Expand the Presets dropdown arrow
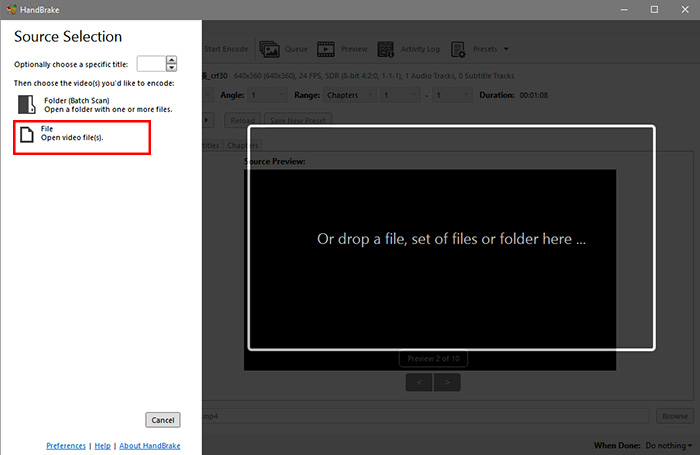The image size is (700, 455). coord(506,49)
